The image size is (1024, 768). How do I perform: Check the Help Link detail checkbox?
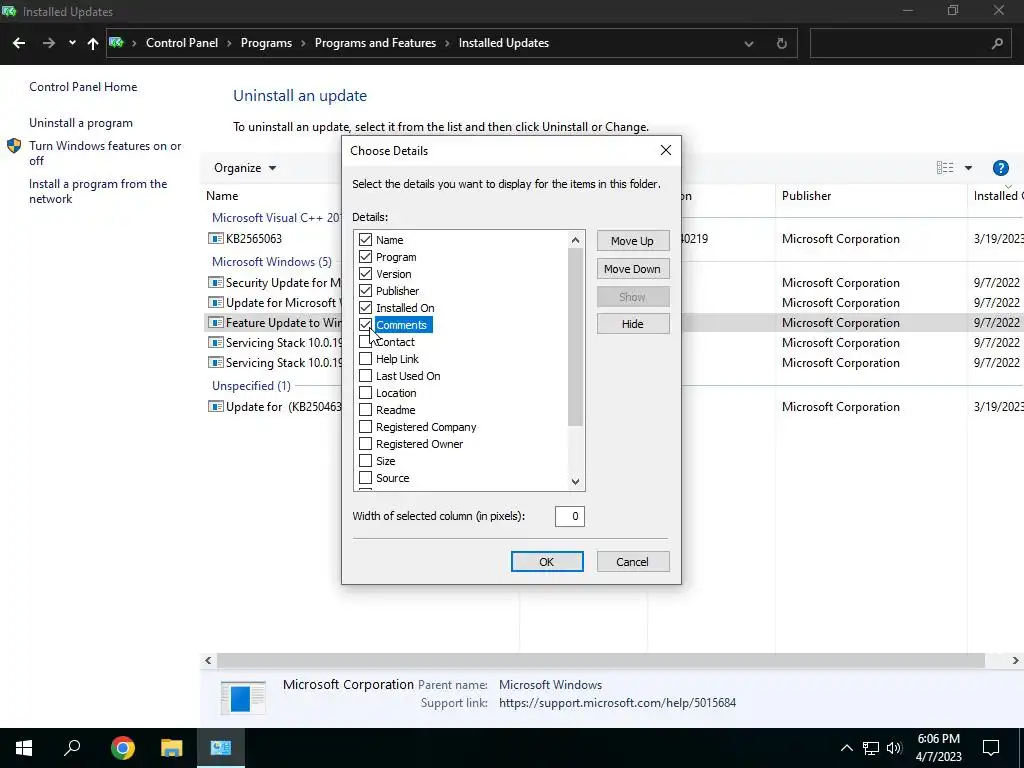[366, 359]
